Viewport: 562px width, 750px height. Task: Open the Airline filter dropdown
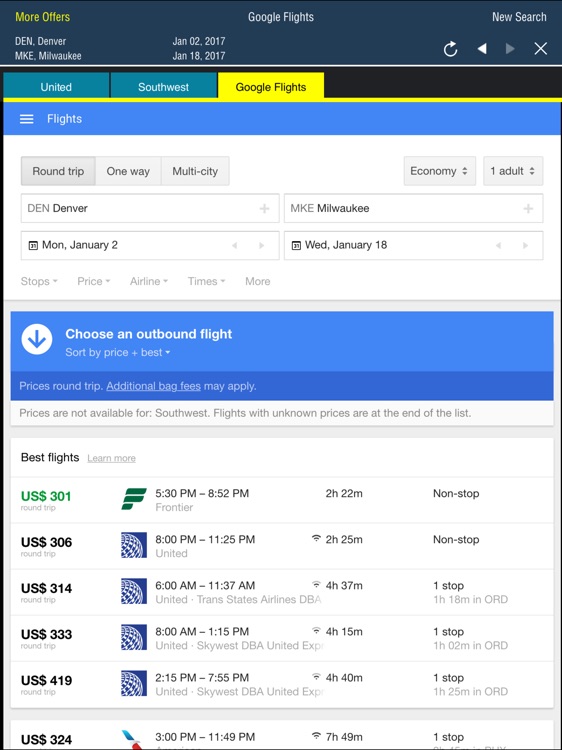(149, 281)
